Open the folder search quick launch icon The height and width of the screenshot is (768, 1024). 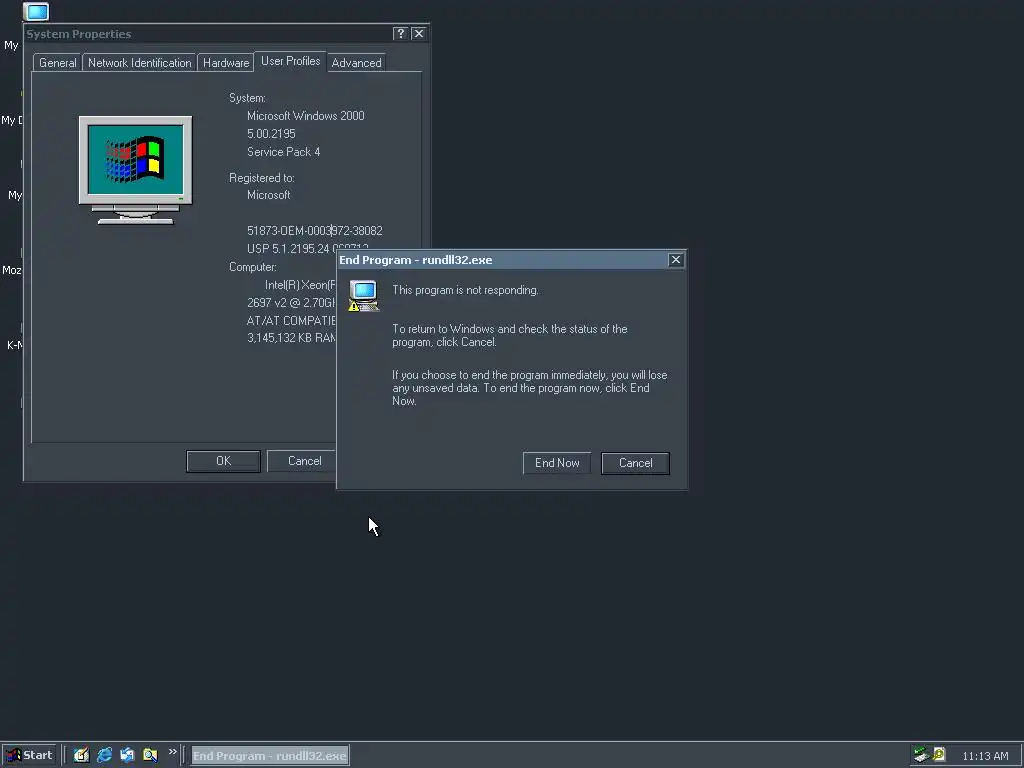click(150, 755)
